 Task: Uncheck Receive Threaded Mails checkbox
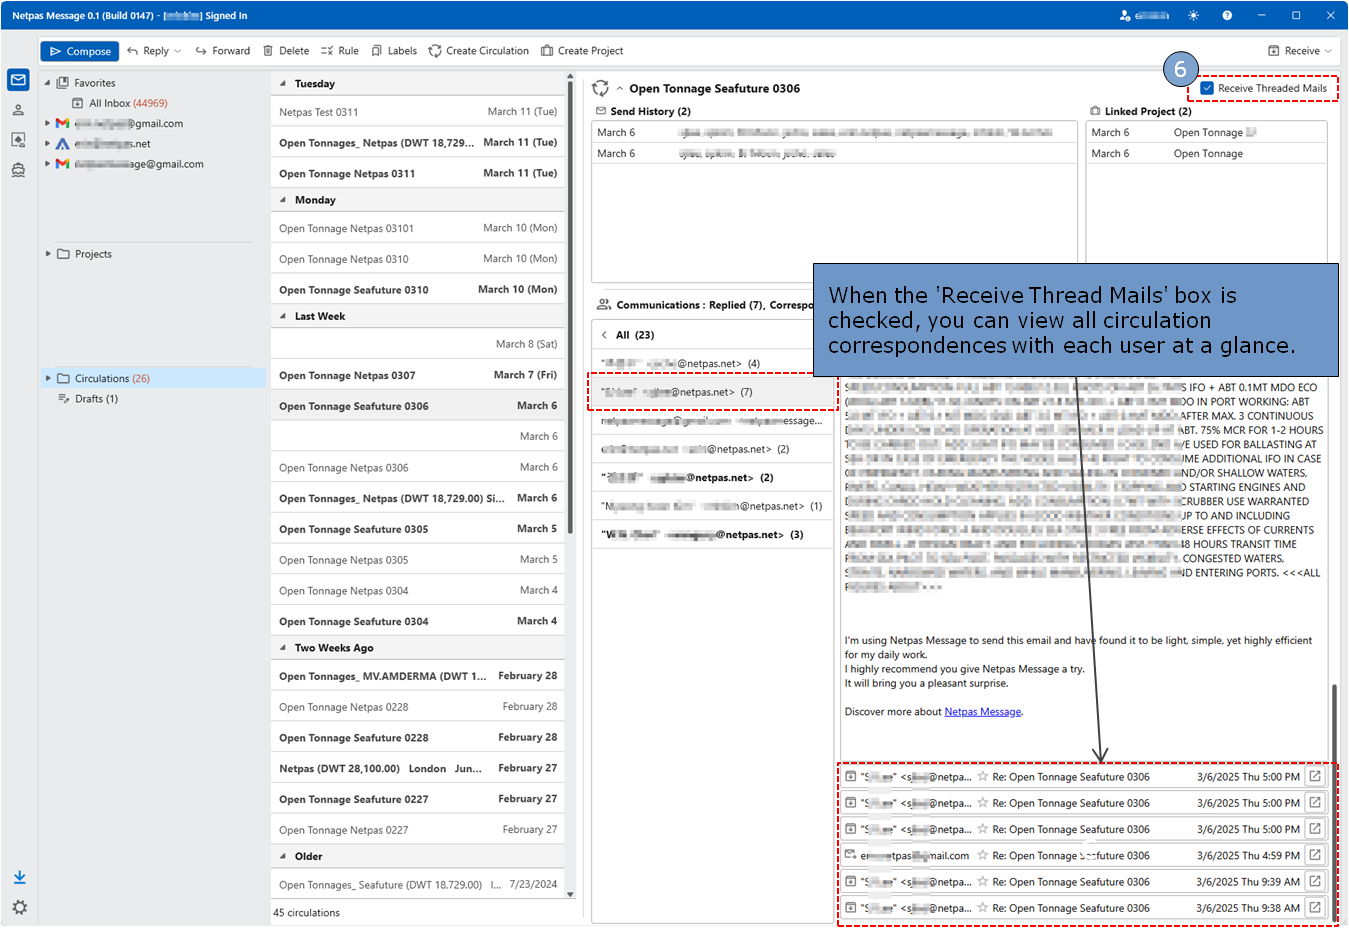(x=1207, y=88)
